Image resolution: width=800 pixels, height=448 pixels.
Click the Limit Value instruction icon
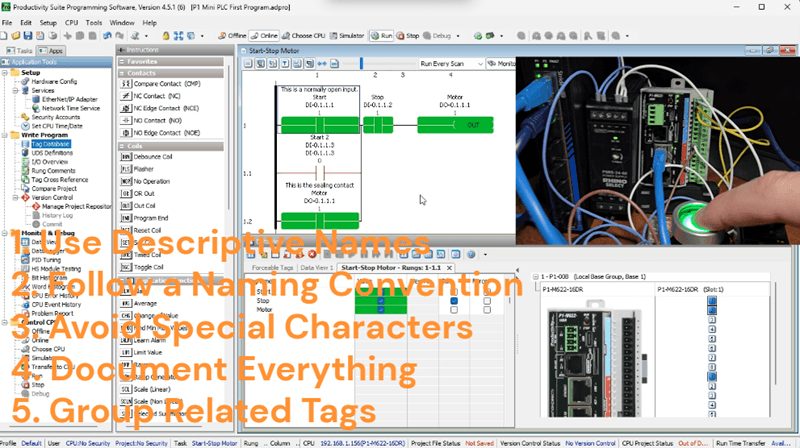point(126,353)
